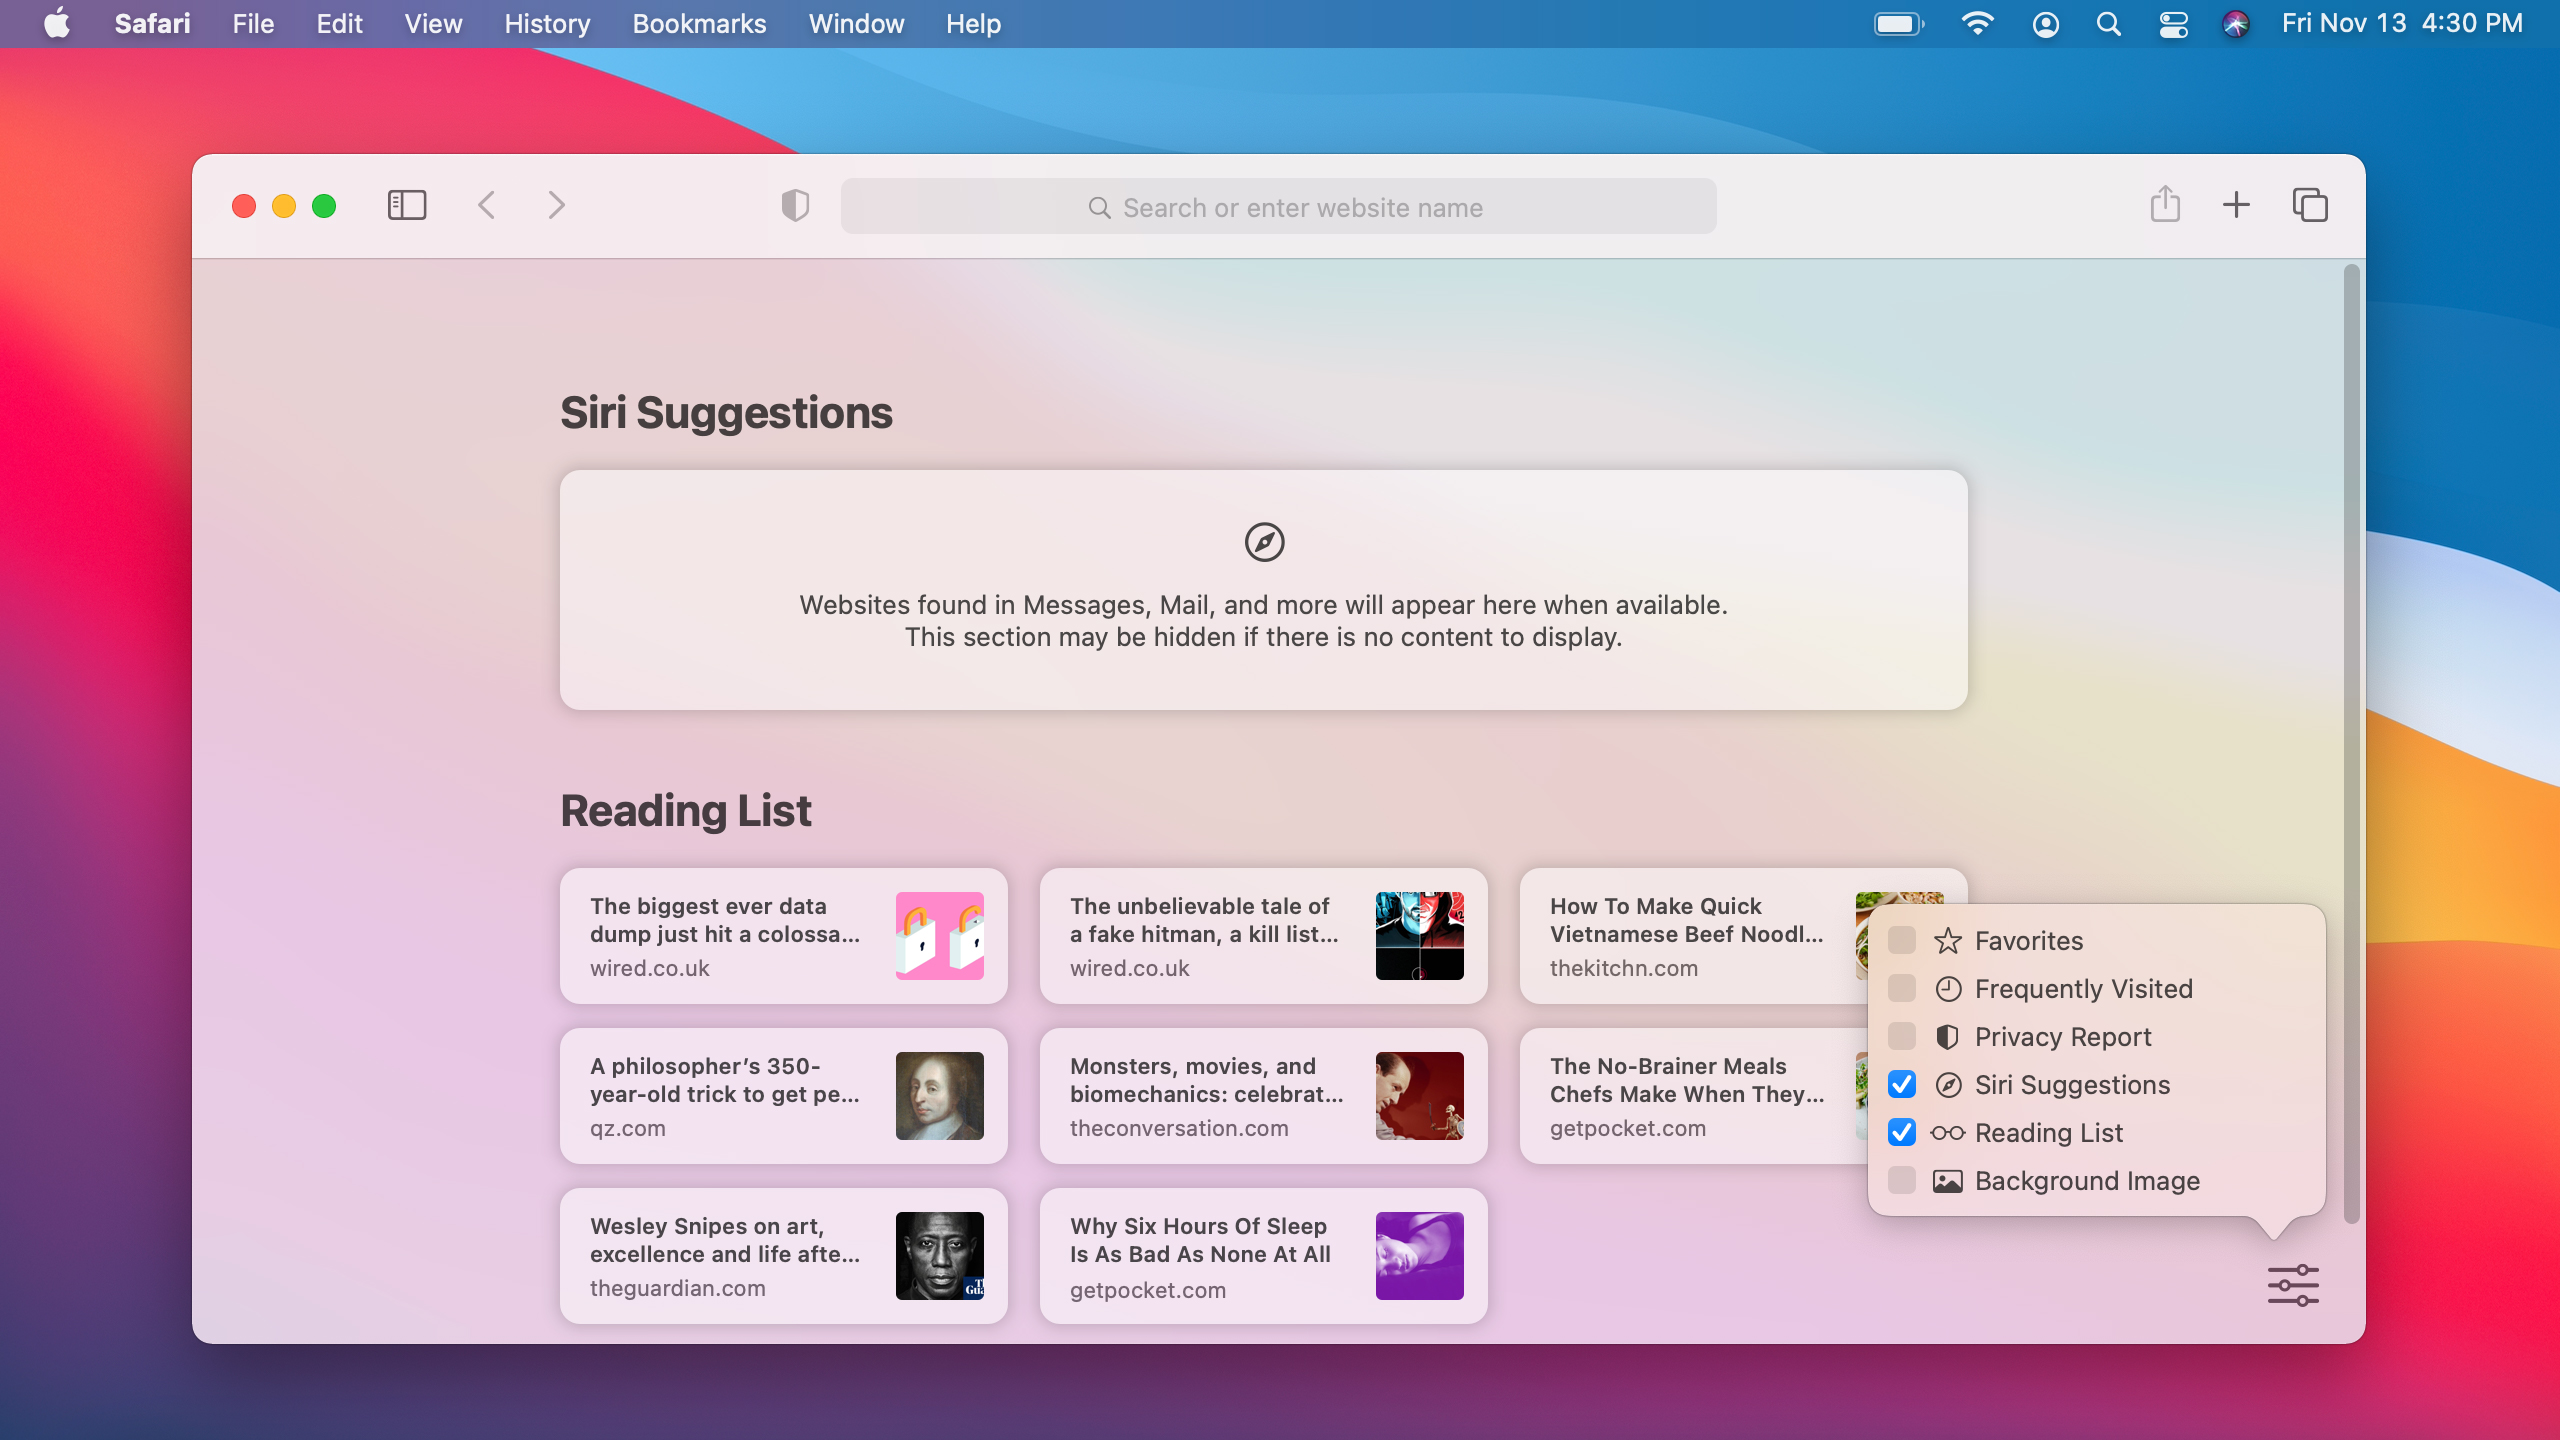Show the Safari sidebar

[406, 206]
